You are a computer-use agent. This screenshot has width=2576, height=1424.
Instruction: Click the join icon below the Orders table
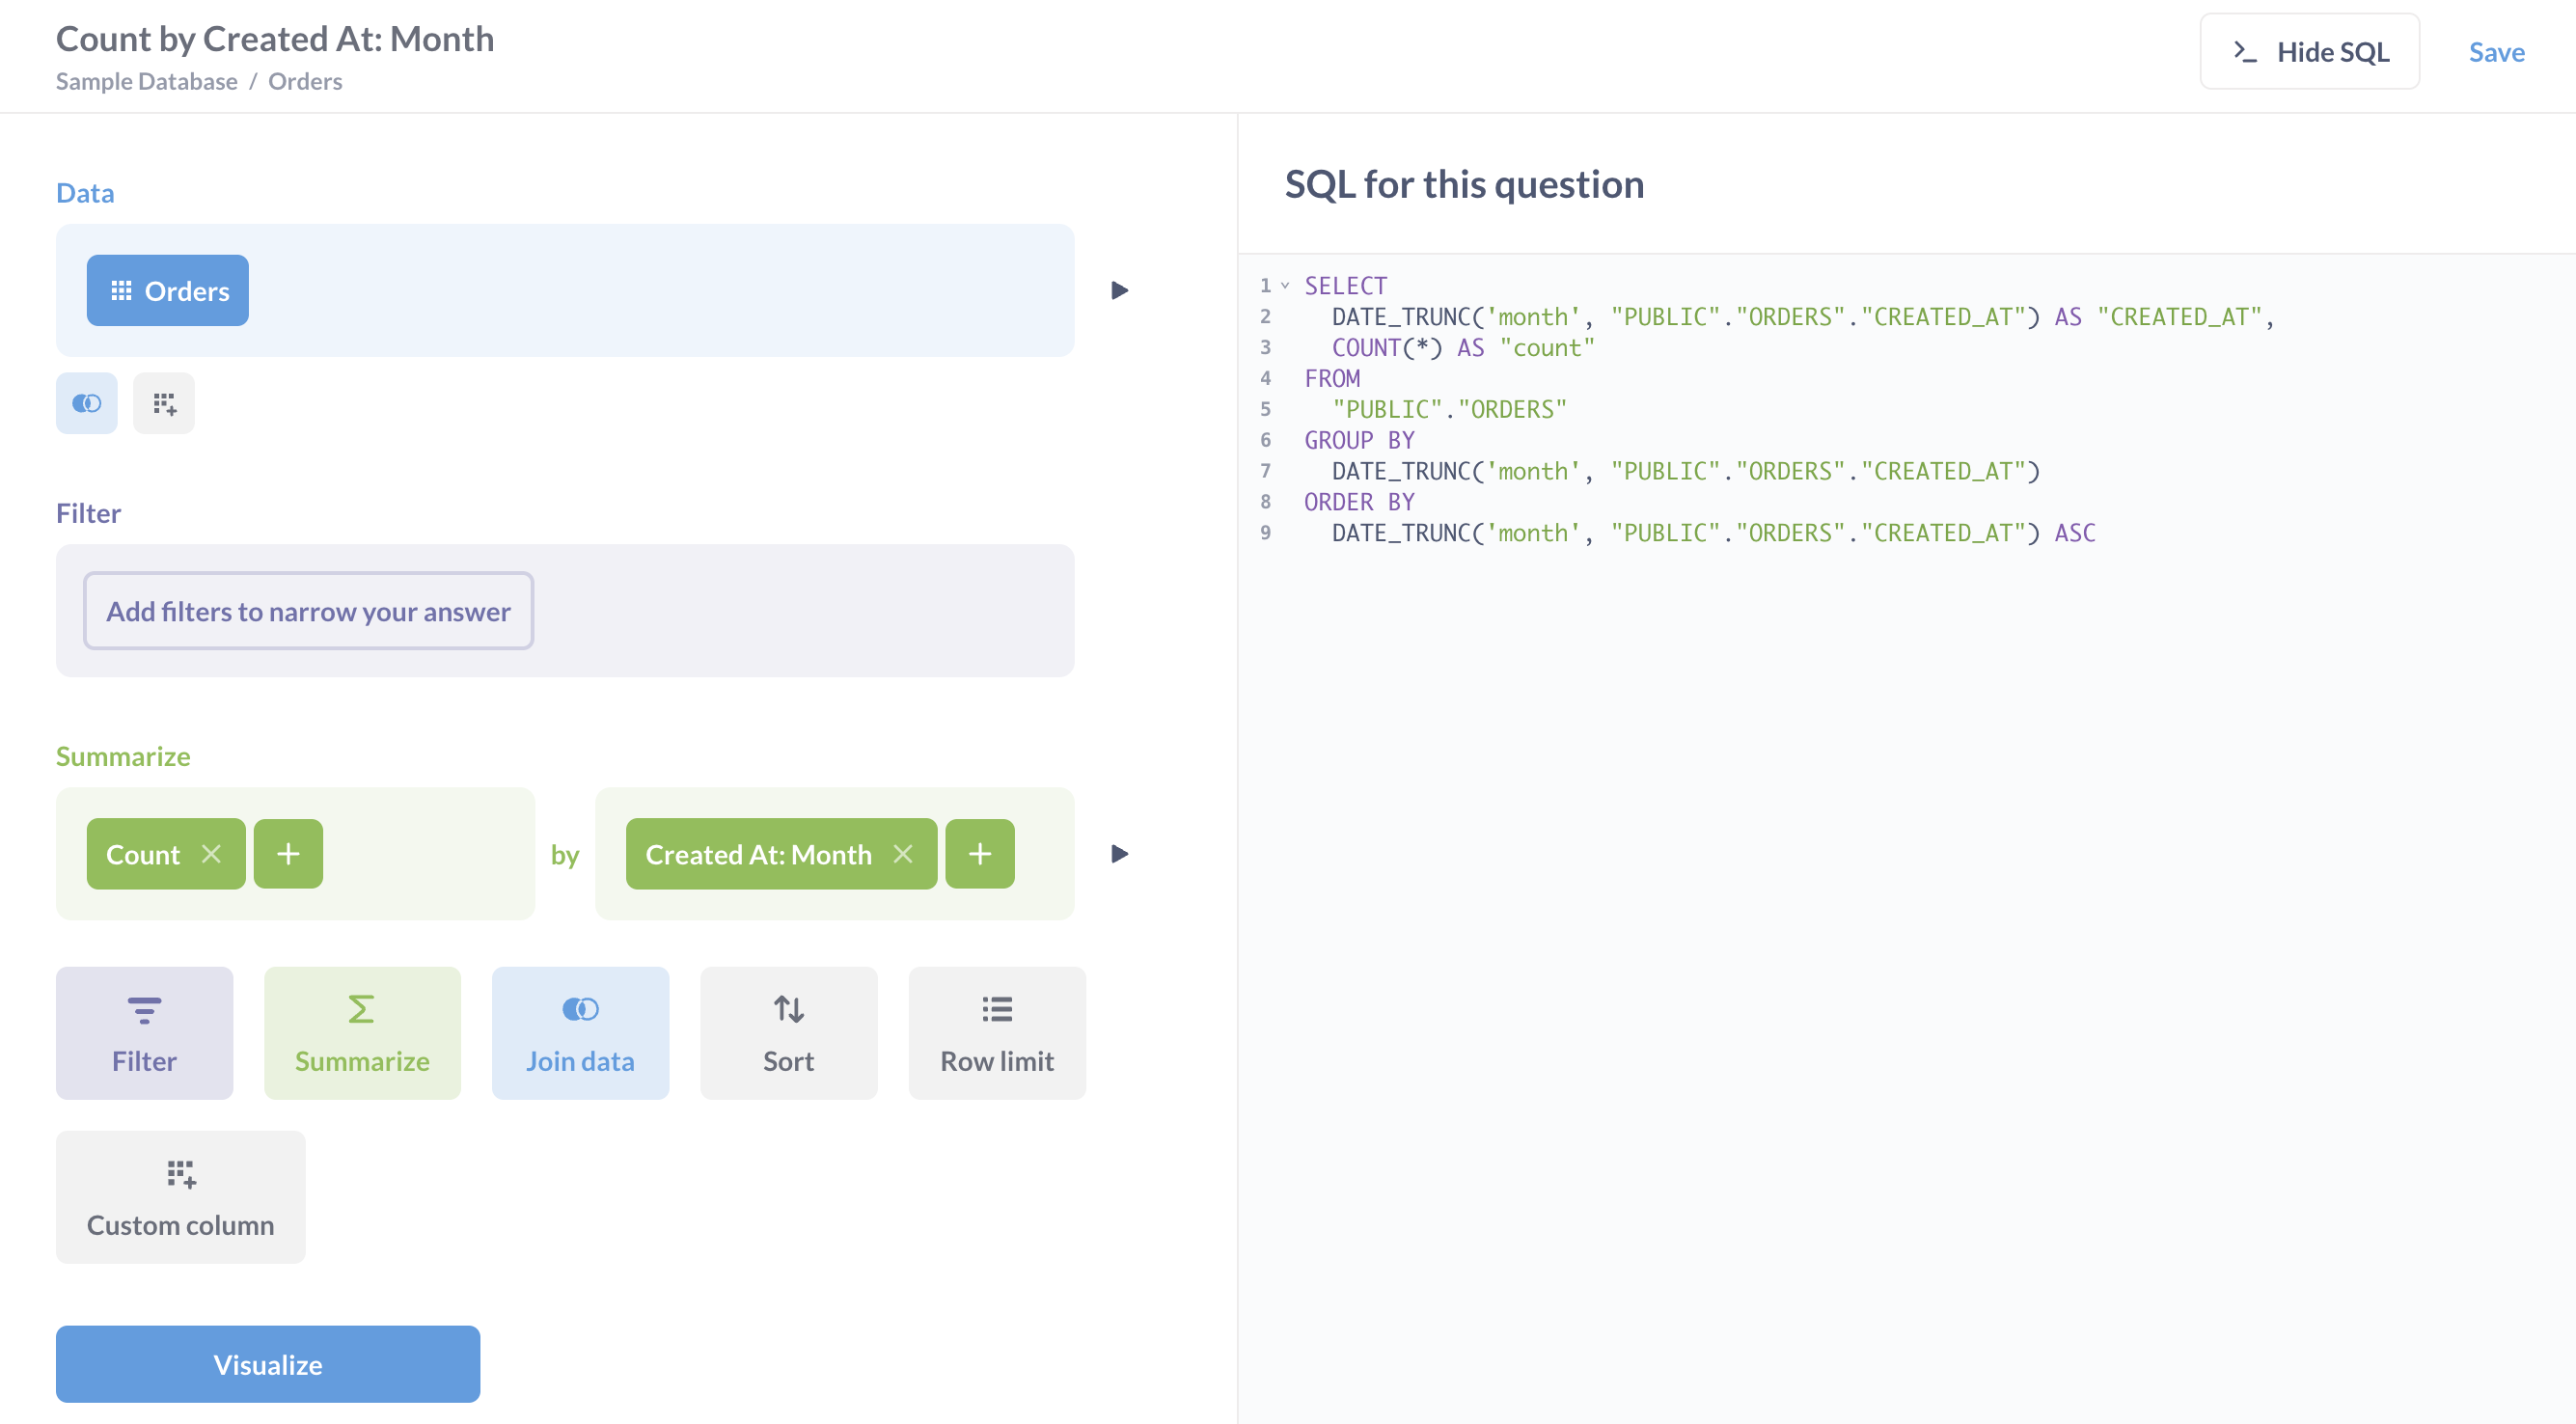coord(86,403)
